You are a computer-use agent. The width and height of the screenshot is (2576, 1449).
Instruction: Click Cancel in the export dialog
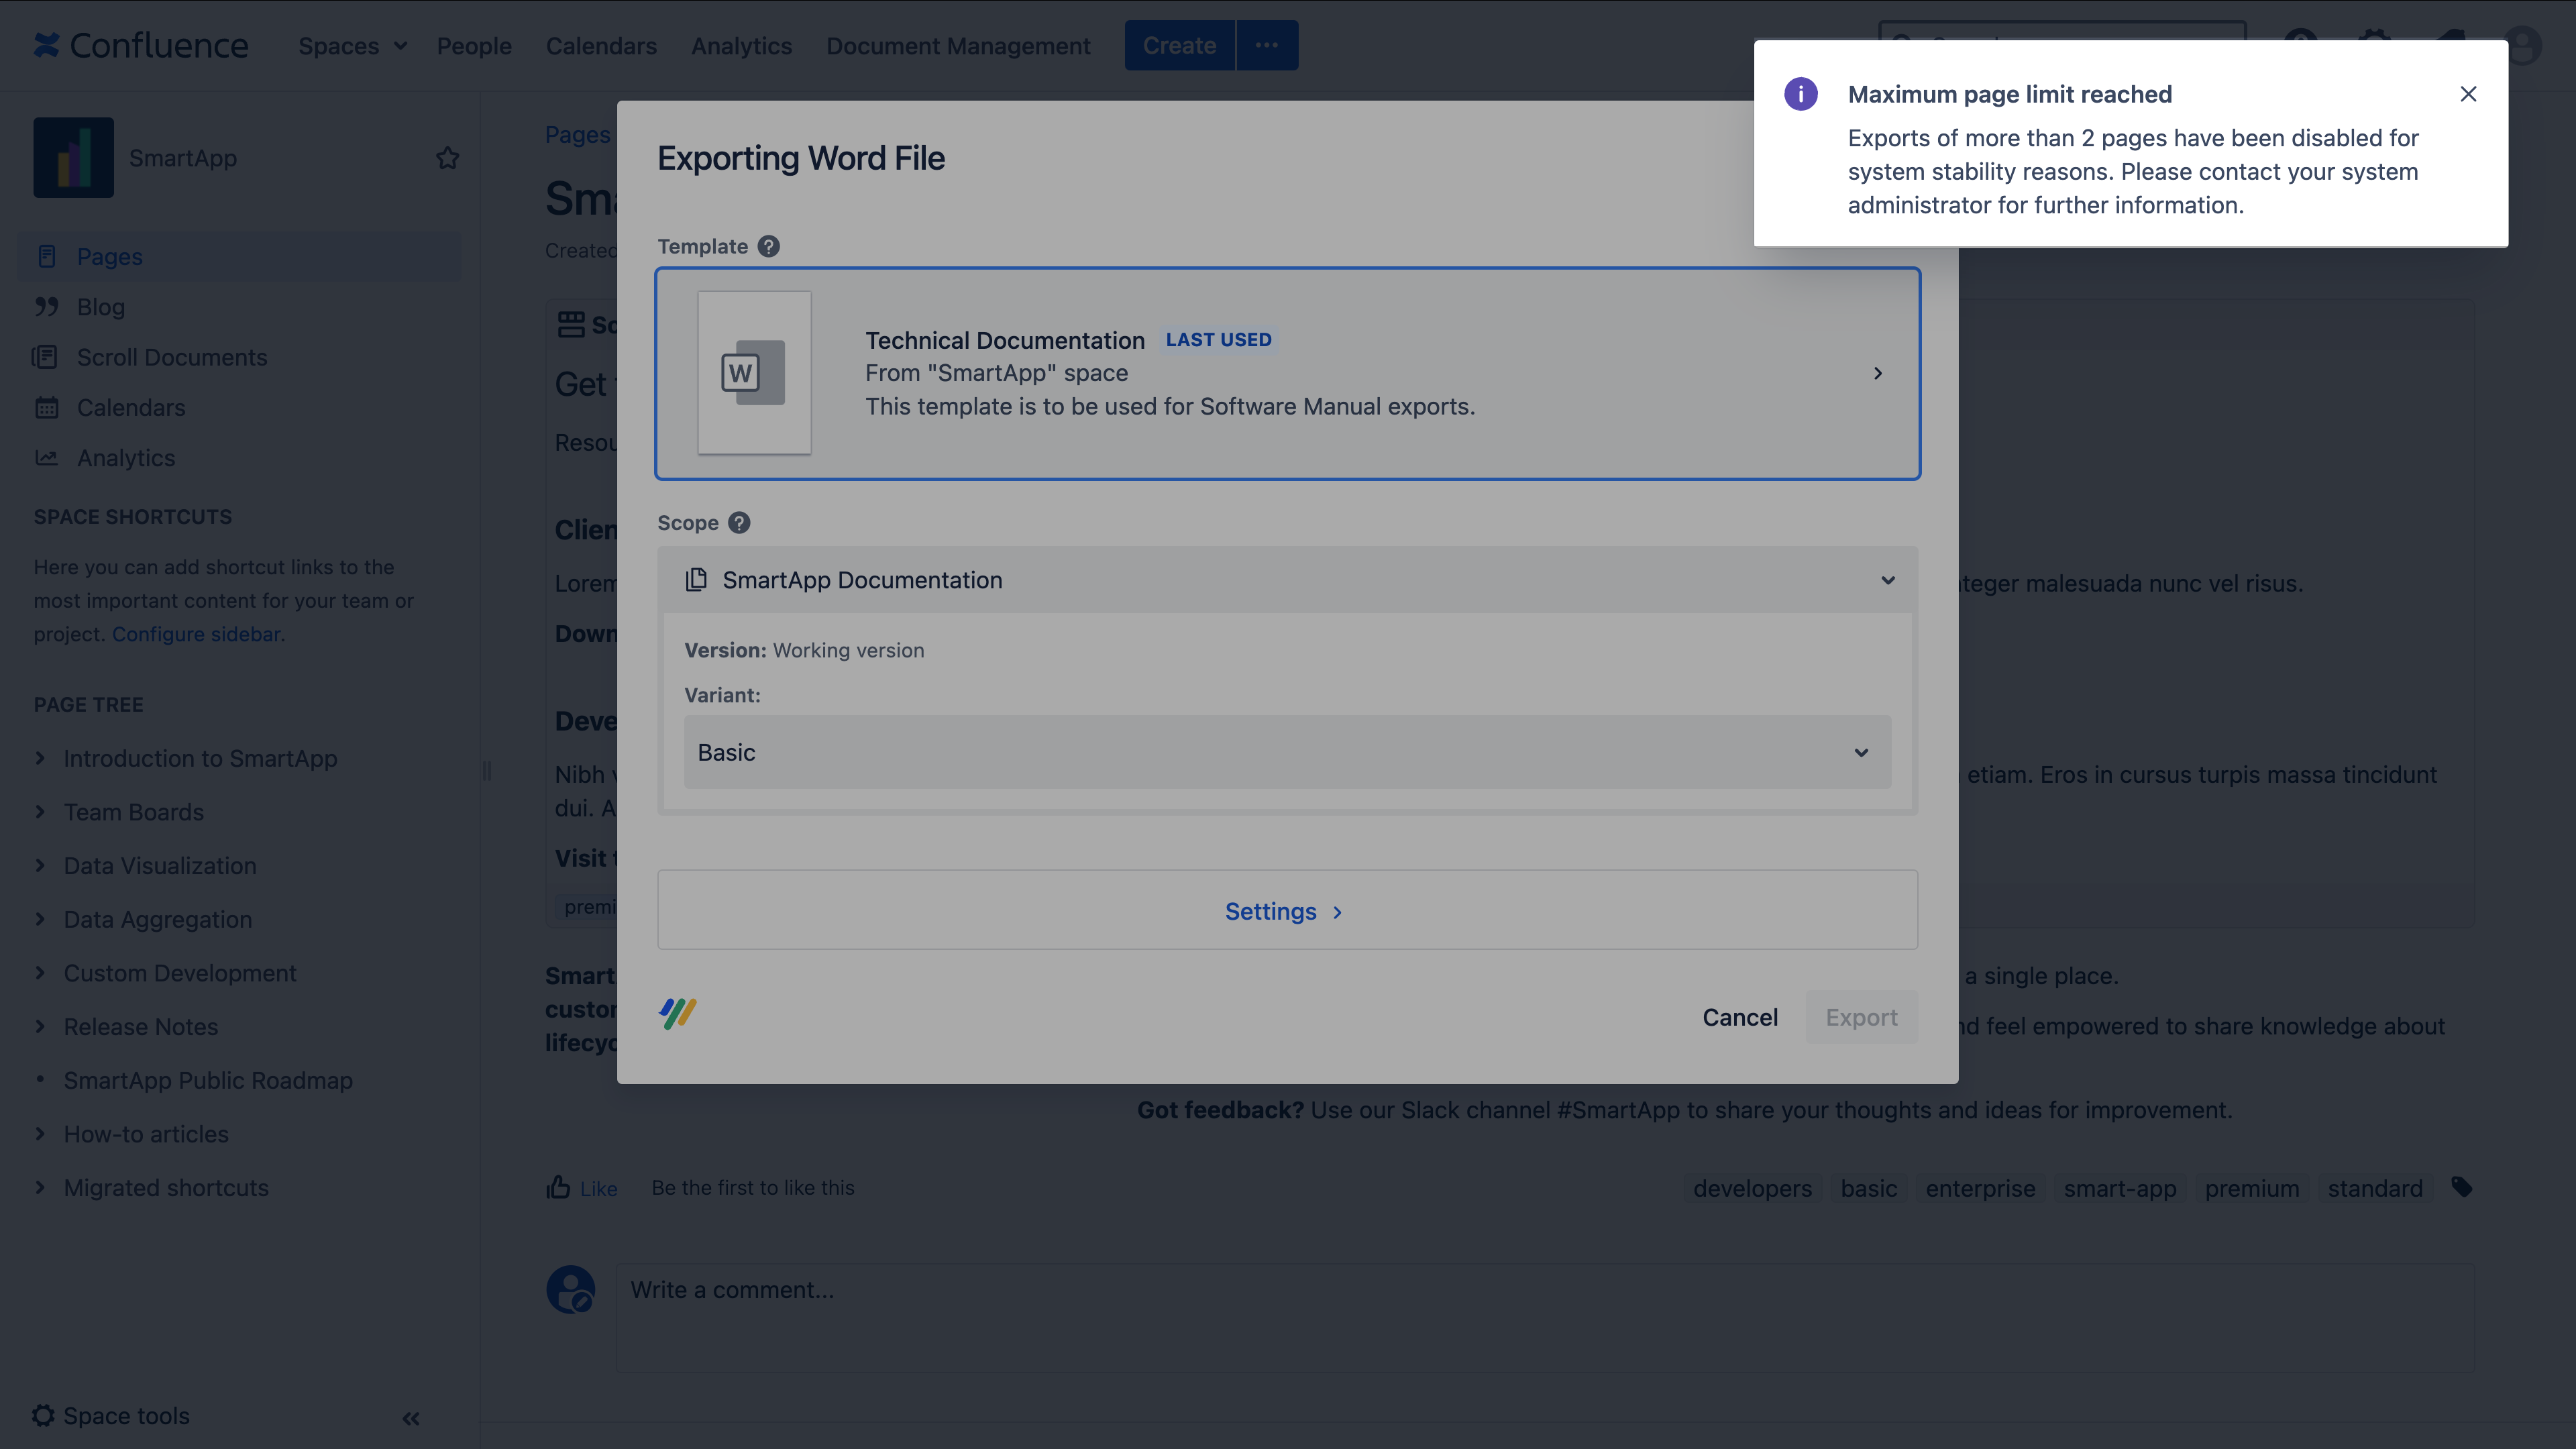coord(1740,1017)
